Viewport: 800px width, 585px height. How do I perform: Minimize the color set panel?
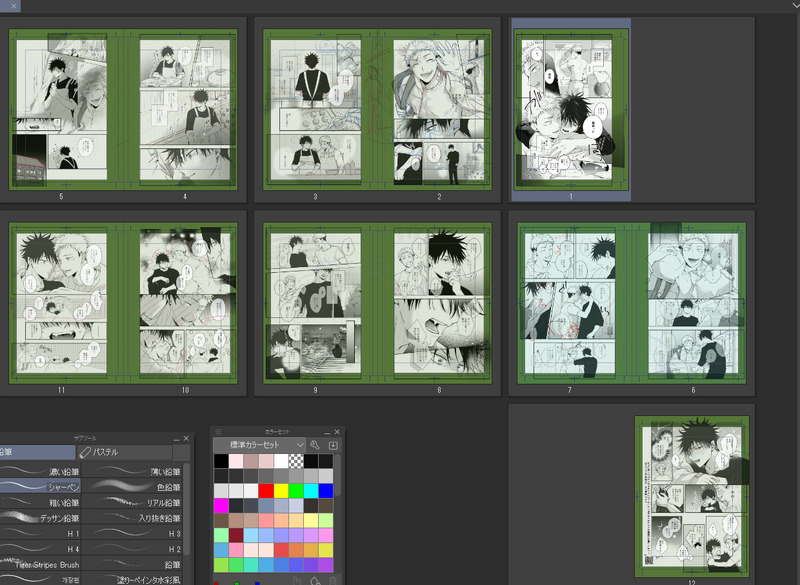click(327, 432)
